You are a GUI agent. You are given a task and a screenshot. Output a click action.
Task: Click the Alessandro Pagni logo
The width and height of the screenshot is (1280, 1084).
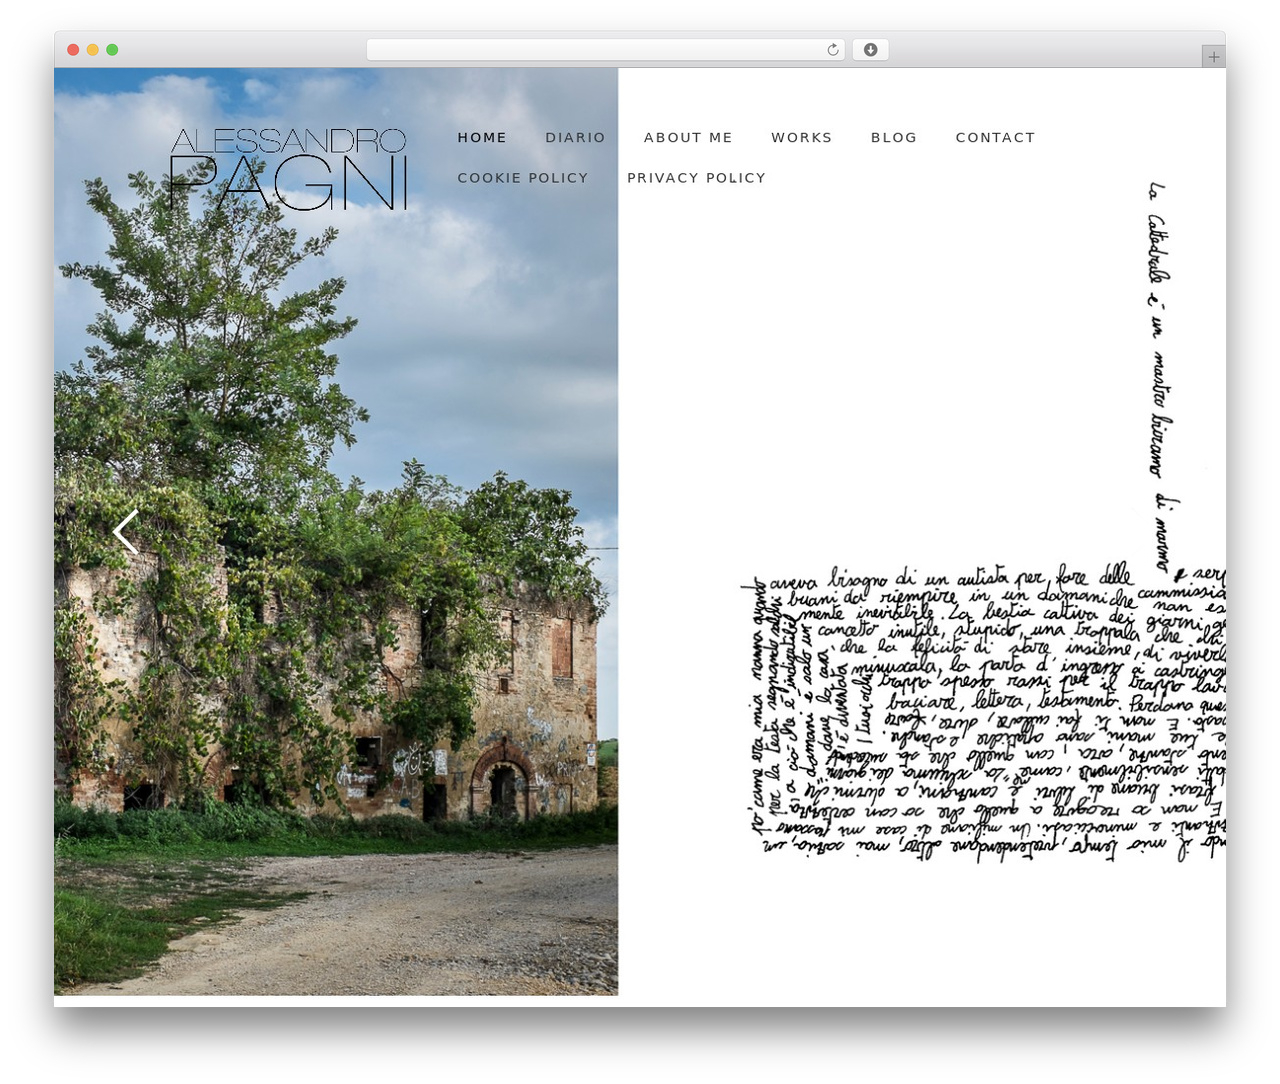pyautogui.click(x=288, y=169)
